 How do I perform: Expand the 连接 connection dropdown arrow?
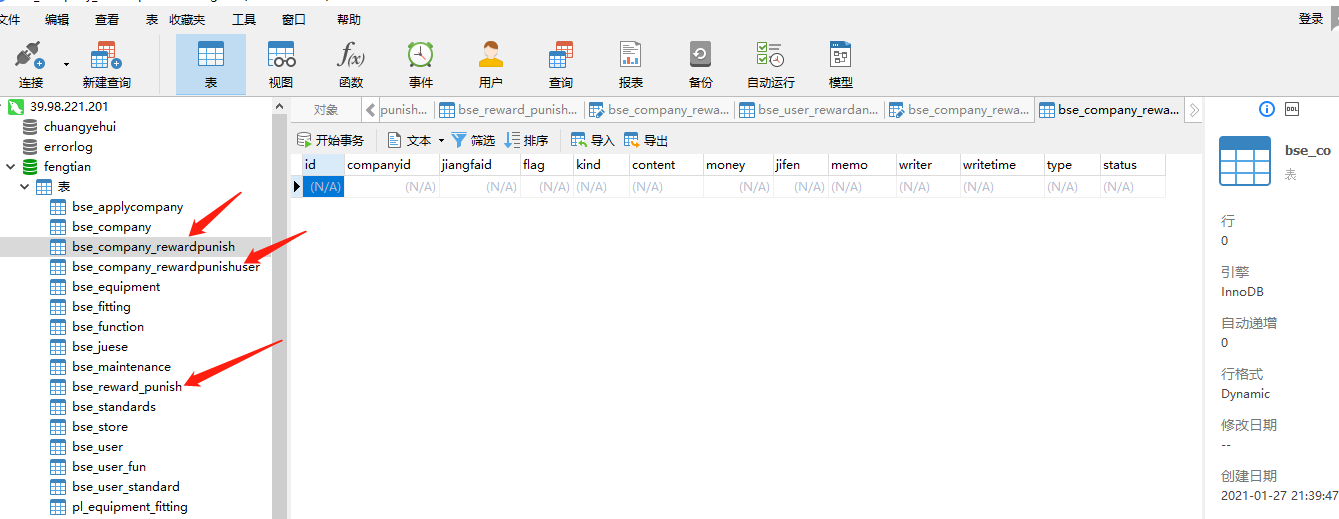click(x=67, y=64)
